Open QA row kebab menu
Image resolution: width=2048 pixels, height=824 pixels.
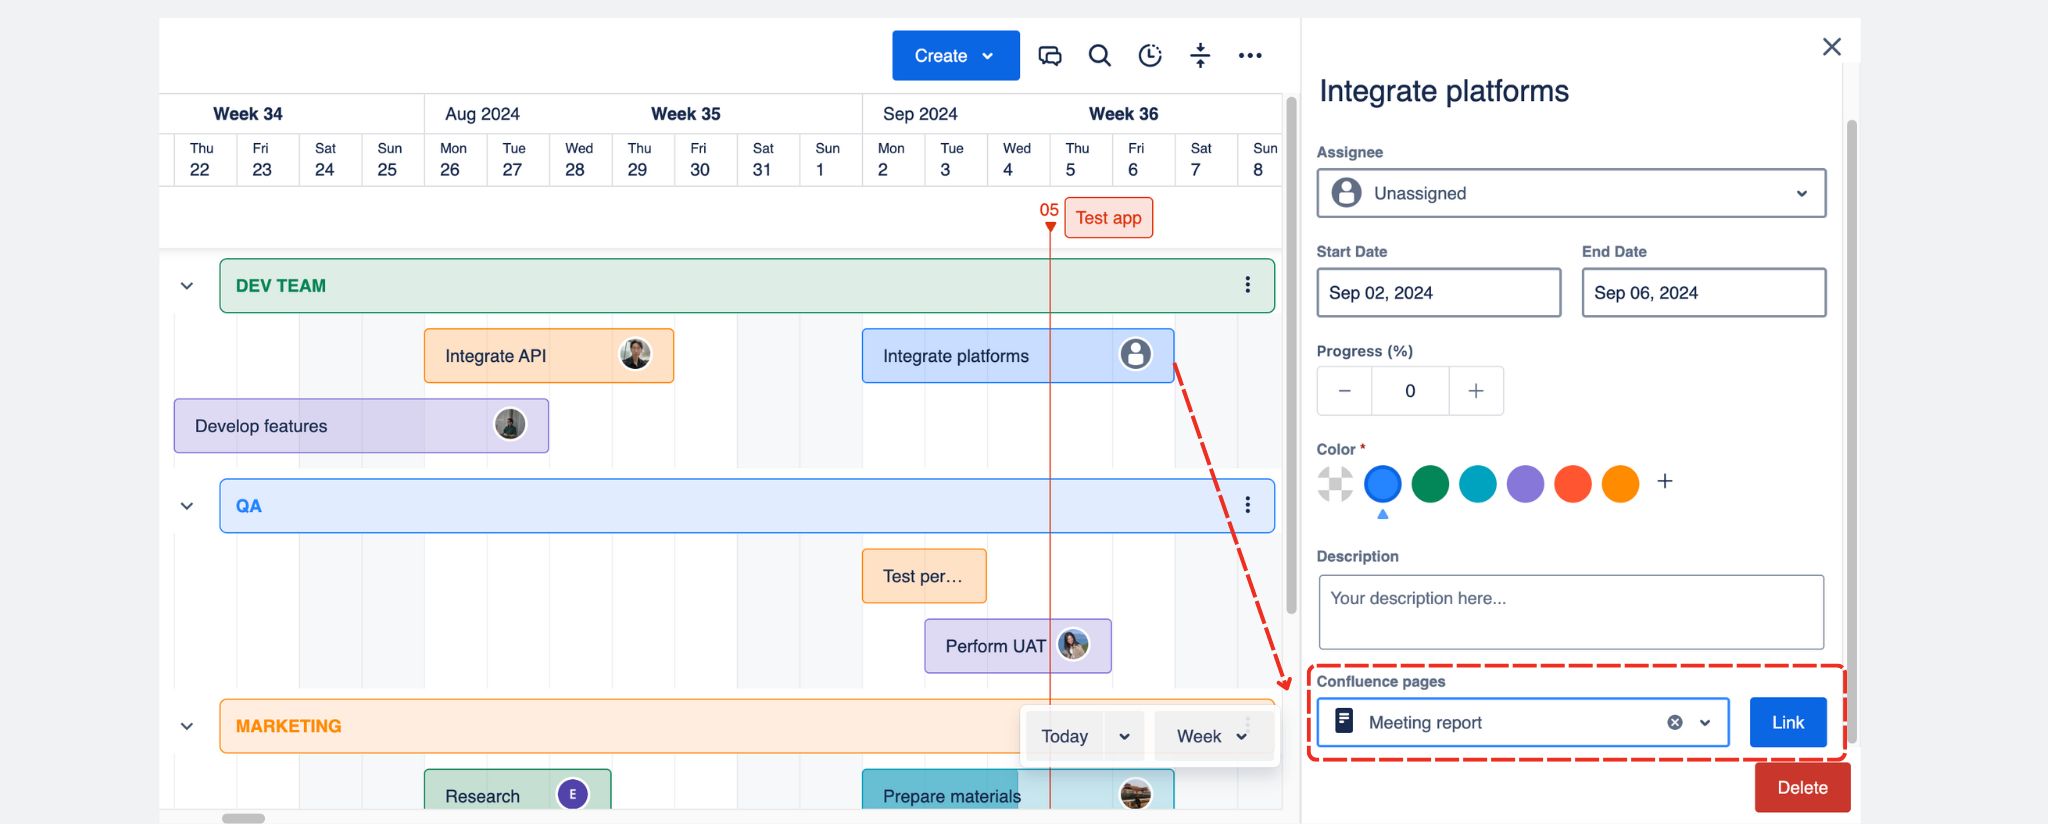pyautogui.click(x=1247, y=505)
